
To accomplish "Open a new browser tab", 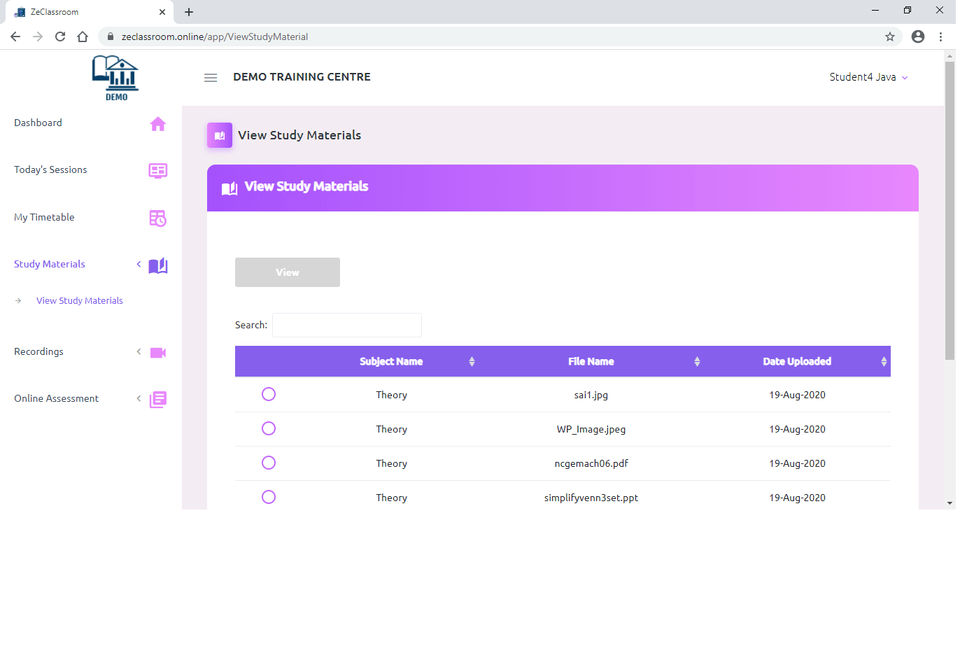I will (189, 12).
